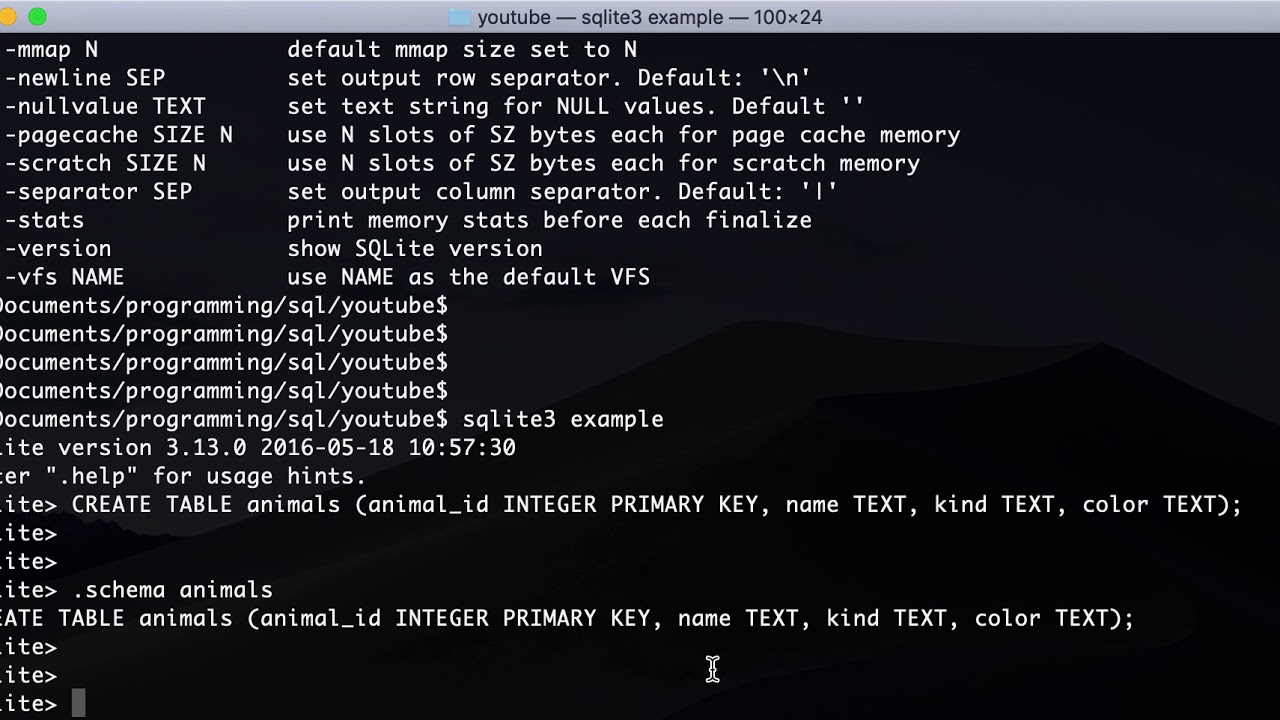This screenshot has height=720, width=1280.
Task: Click the version 3.13.0 line
Action: click(258, 448)
